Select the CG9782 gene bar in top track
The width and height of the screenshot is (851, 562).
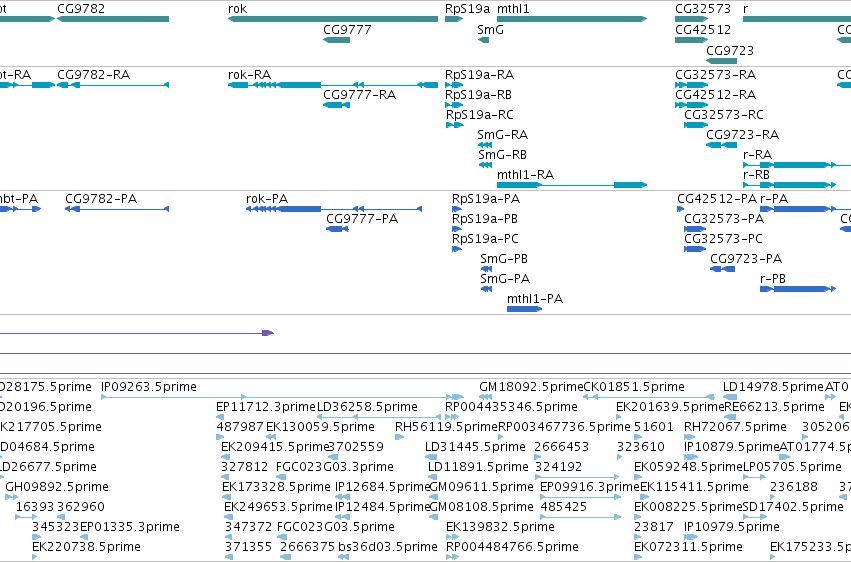[x=113, y=19]
